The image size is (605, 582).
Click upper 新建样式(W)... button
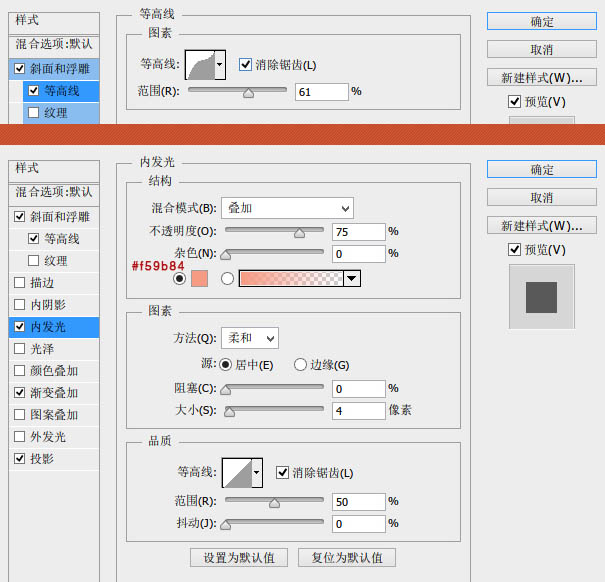542,78
